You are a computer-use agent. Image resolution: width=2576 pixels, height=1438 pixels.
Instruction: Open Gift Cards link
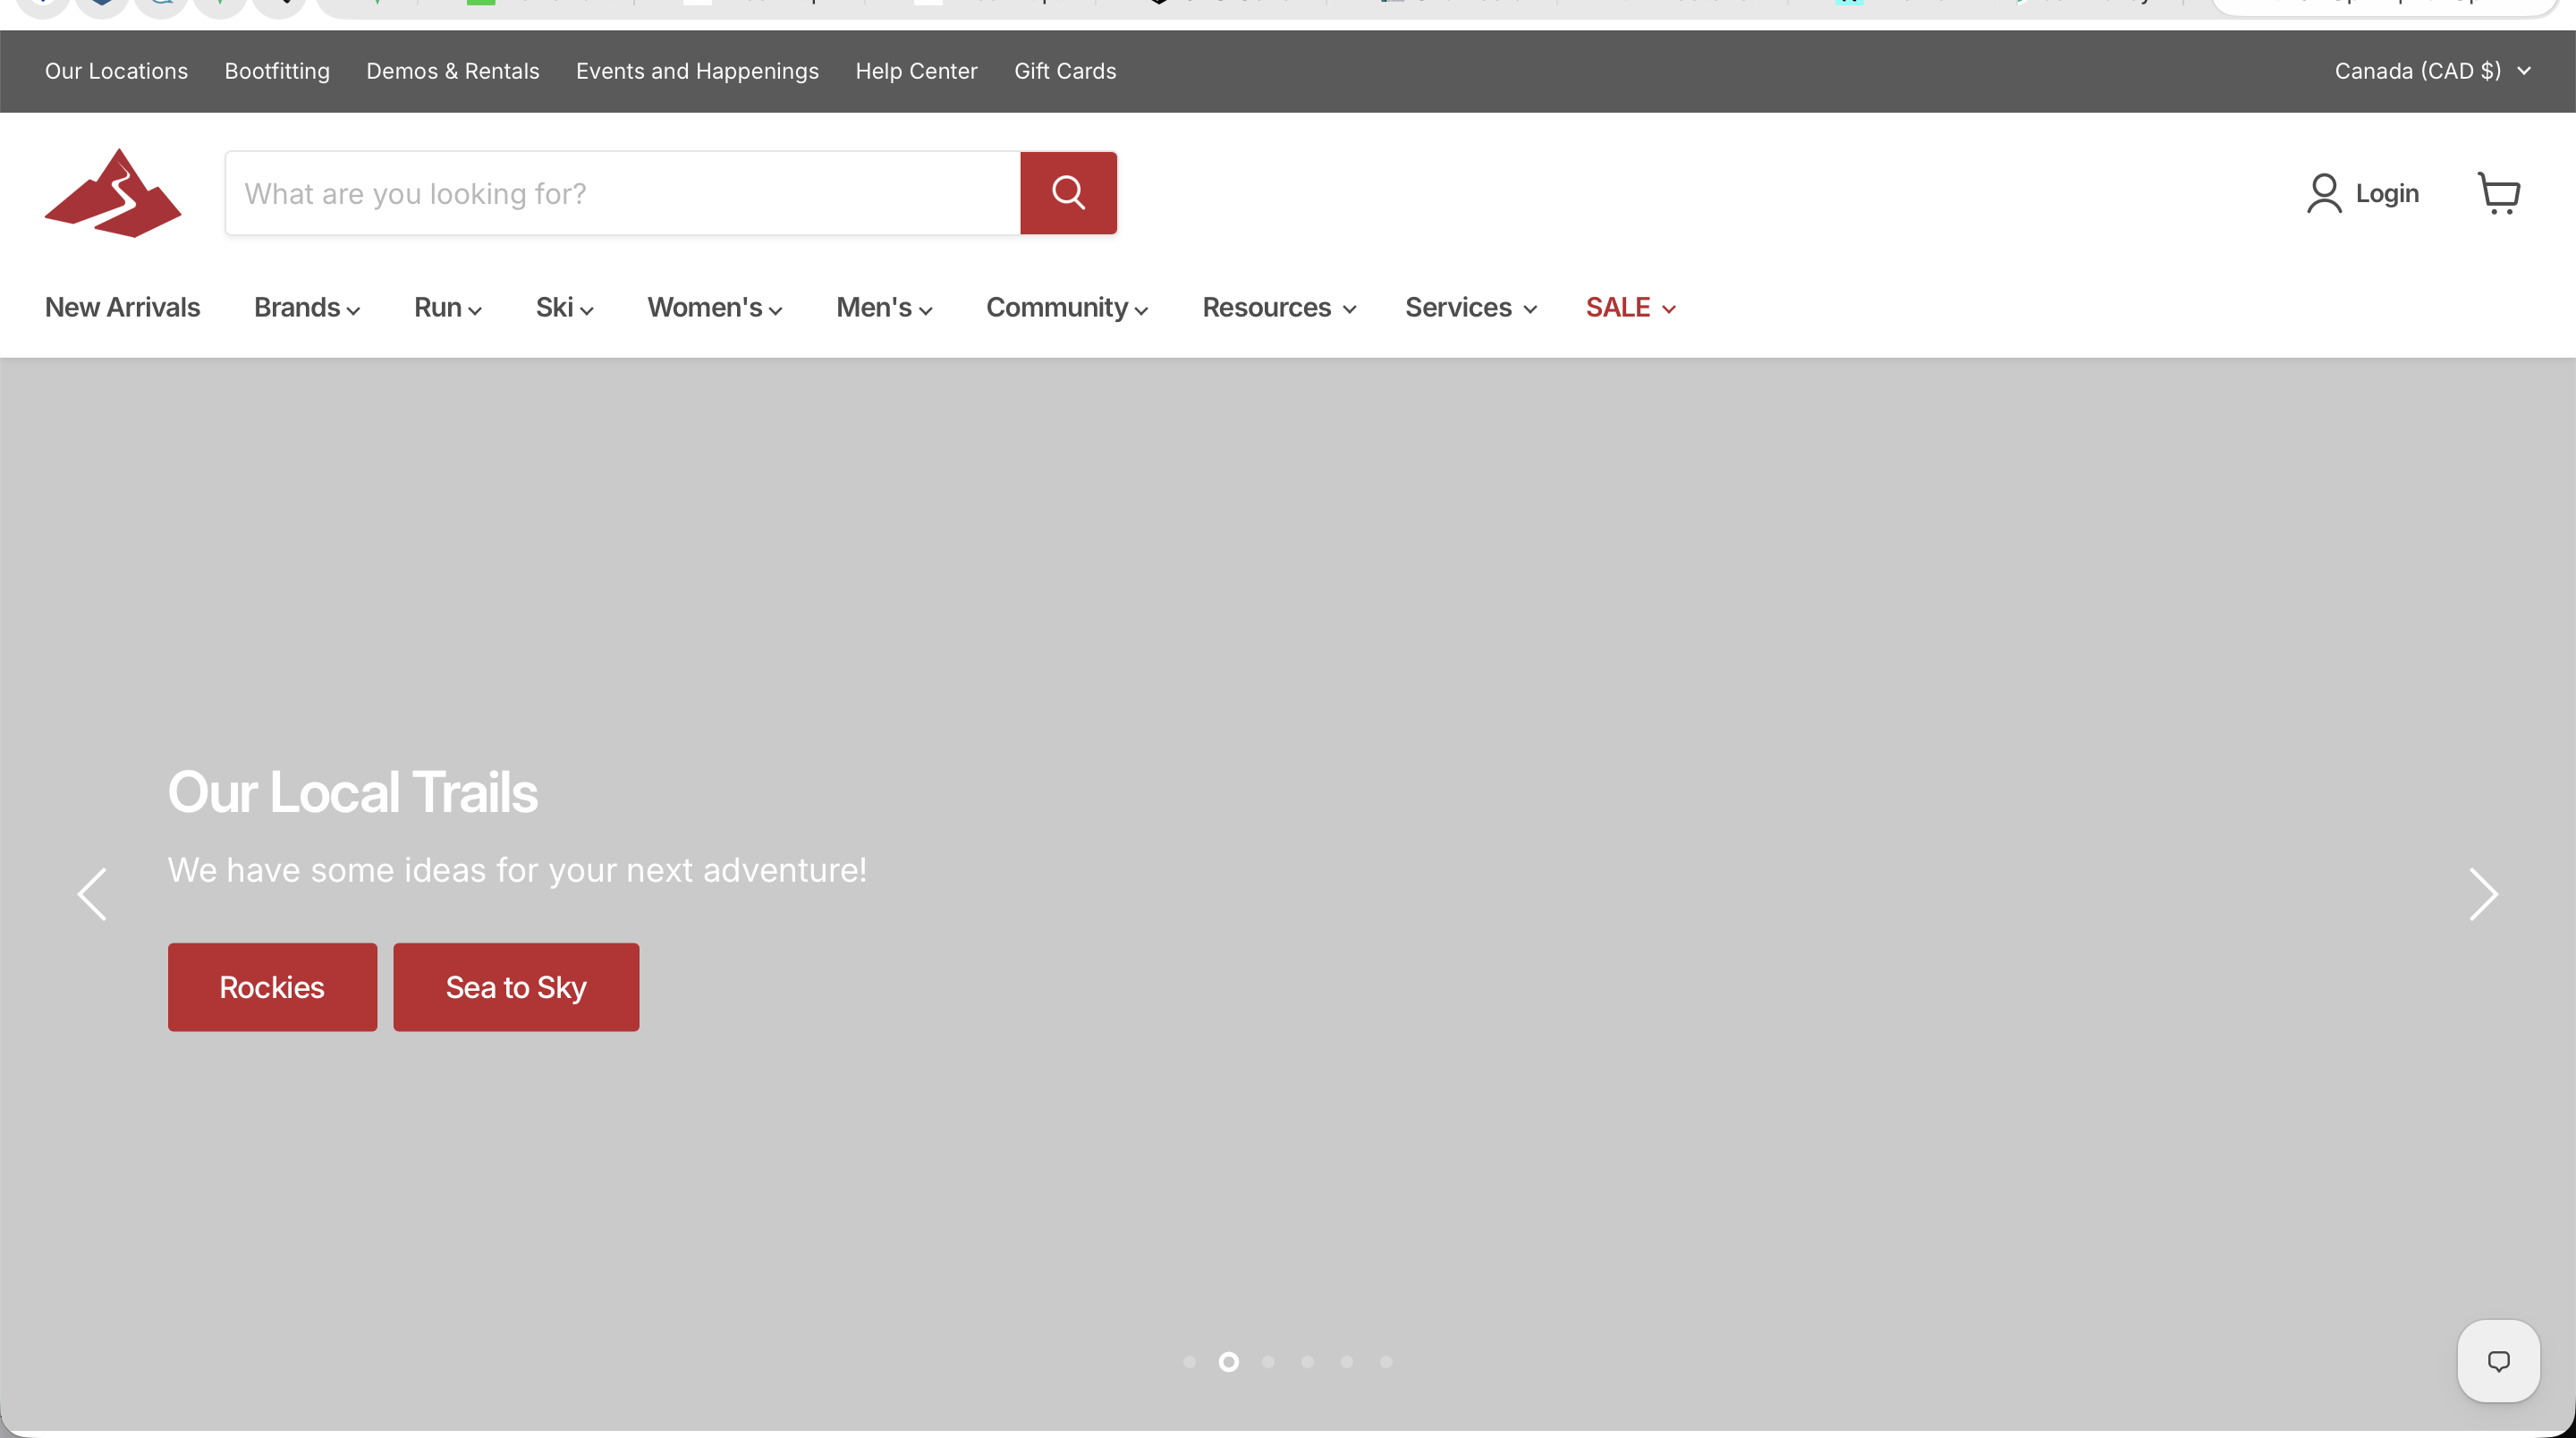[x=1065, y=71]
